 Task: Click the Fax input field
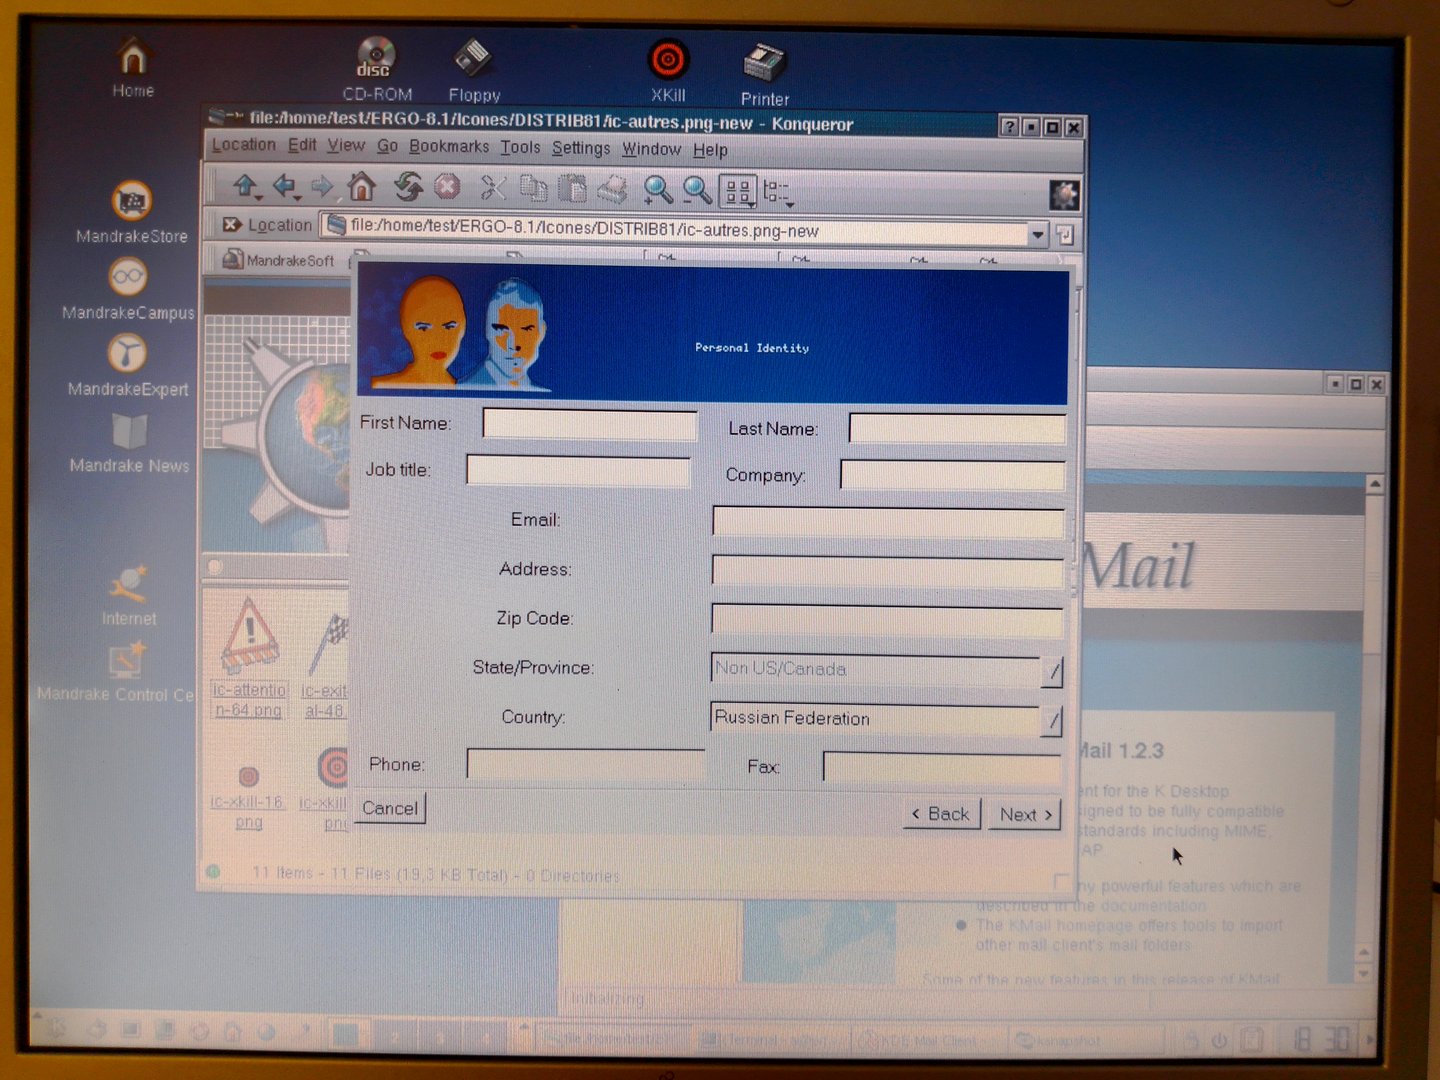tap(941, 768)
